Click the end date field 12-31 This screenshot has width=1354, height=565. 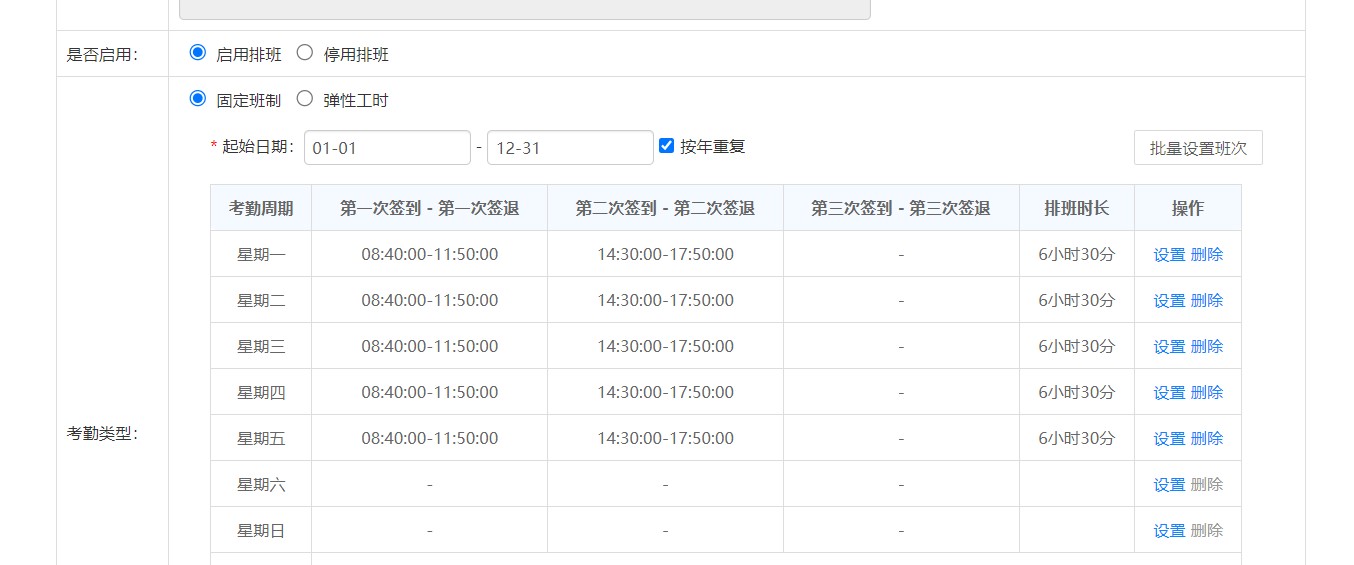click(x=570, y=148)
